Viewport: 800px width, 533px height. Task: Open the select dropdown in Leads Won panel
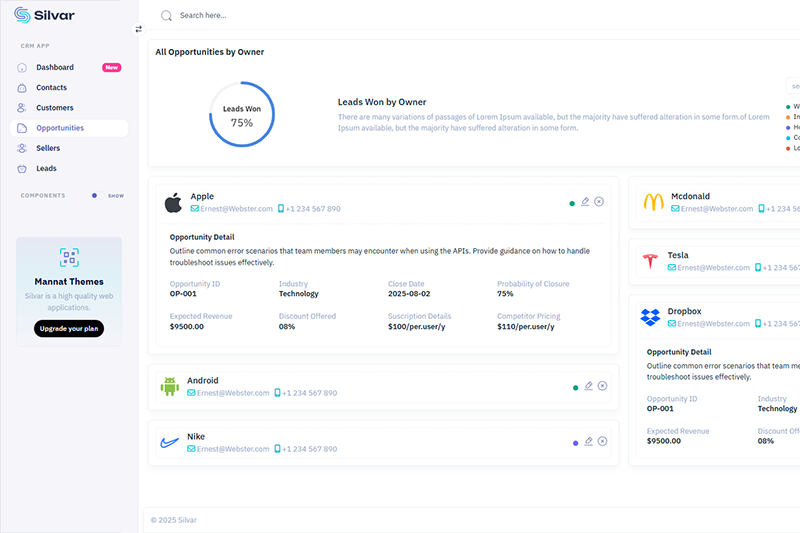pyautogui.click(x=794, y=86)
